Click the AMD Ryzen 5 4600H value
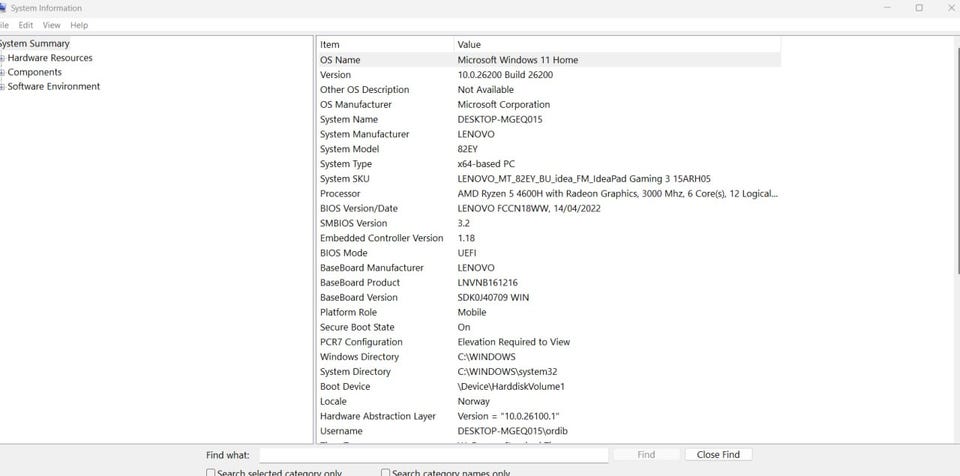This screenshot has height=476, width=960. click(618, 194)
